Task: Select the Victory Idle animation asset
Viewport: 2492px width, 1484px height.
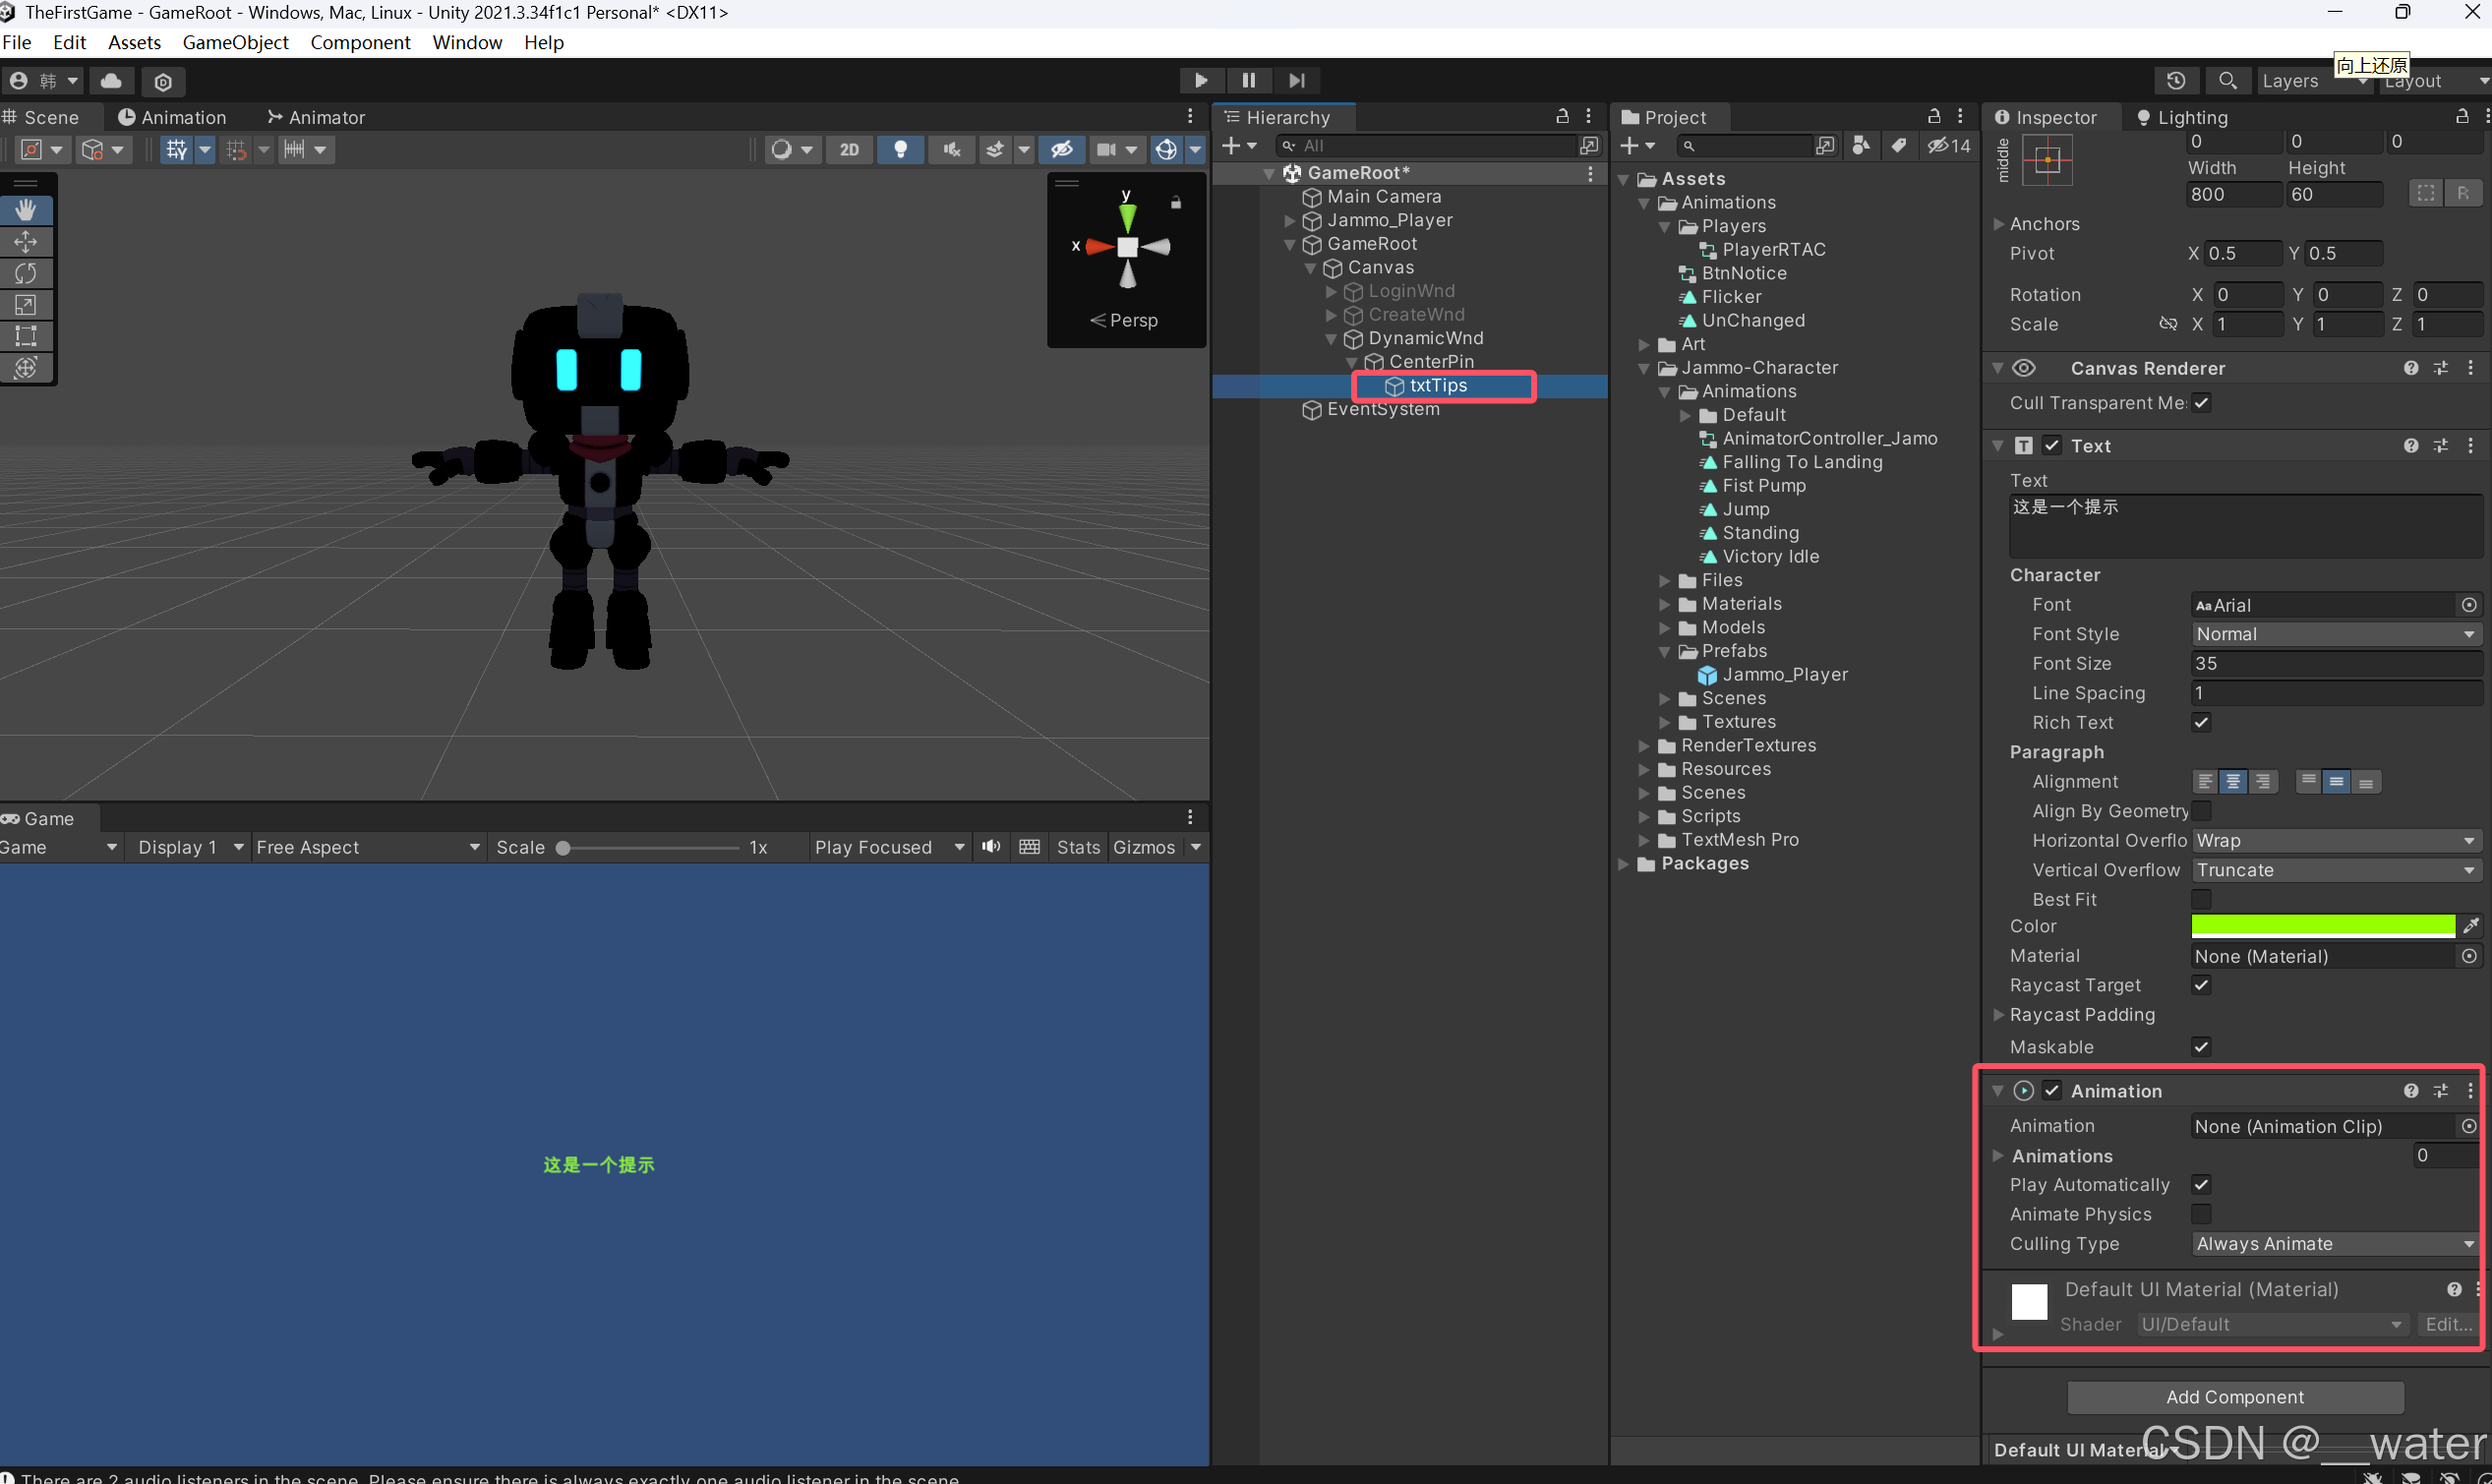Action: [x=1770, y=556]
